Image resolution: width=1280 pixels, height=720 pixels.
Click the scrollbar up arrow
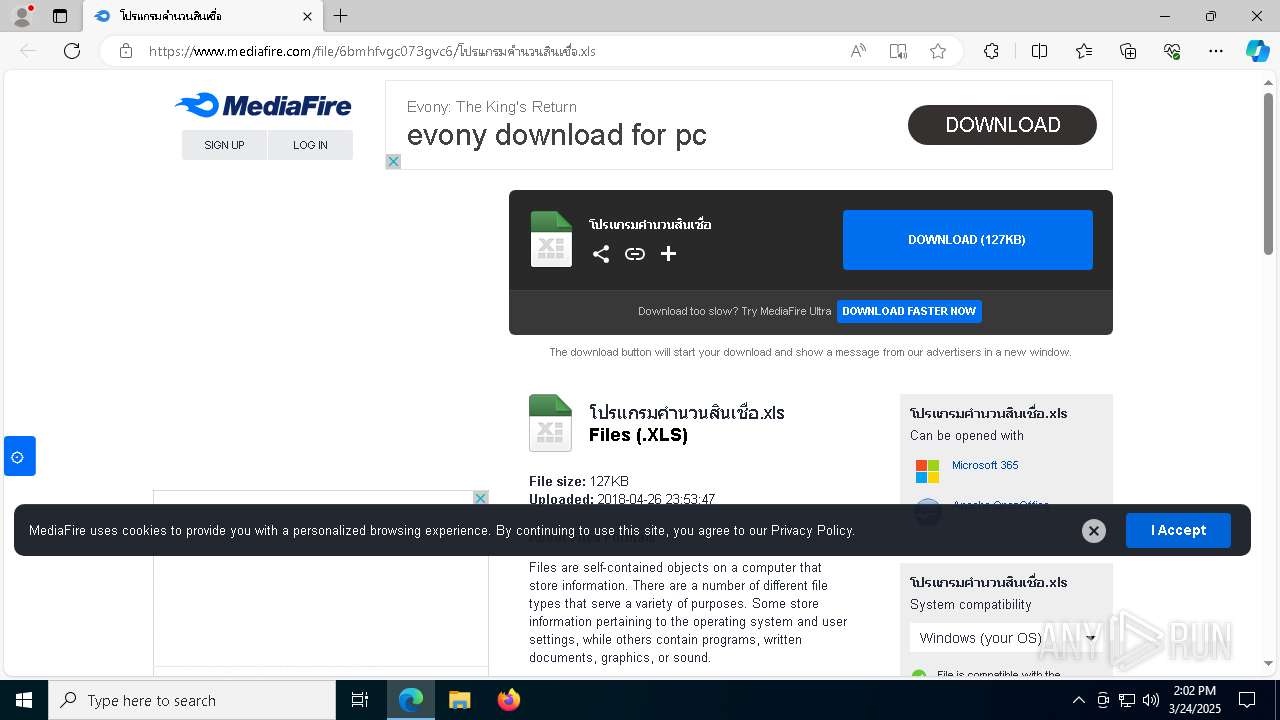[1268, 82]
